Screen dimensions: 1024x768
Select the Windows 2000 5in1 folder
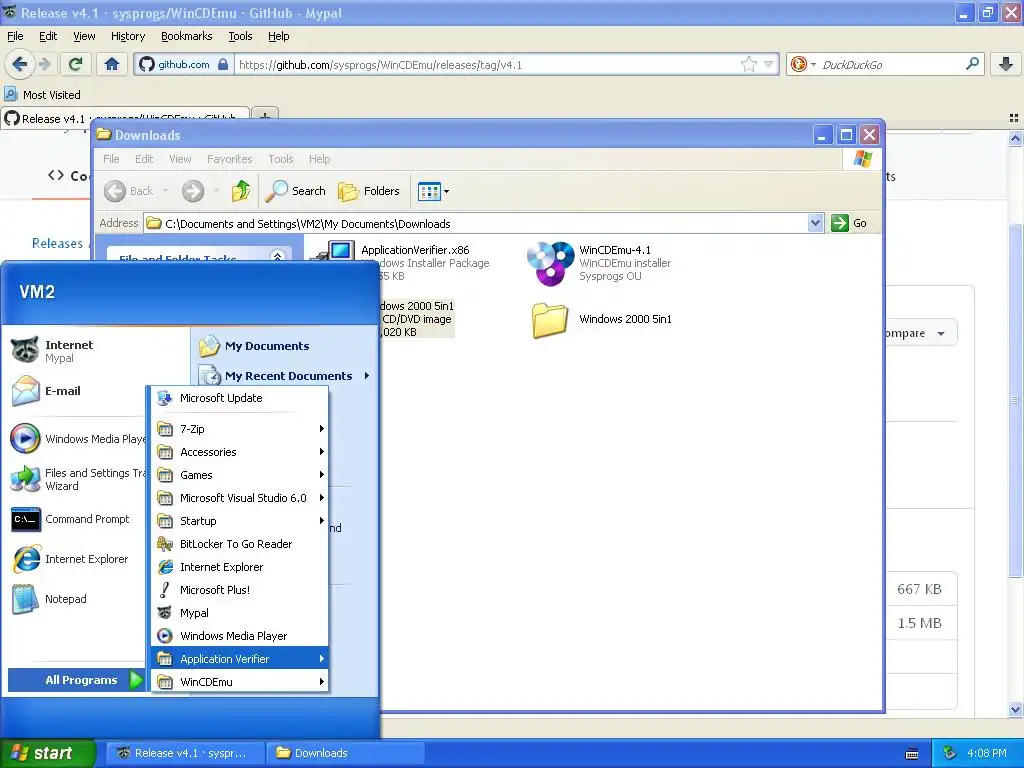(601, 319)
